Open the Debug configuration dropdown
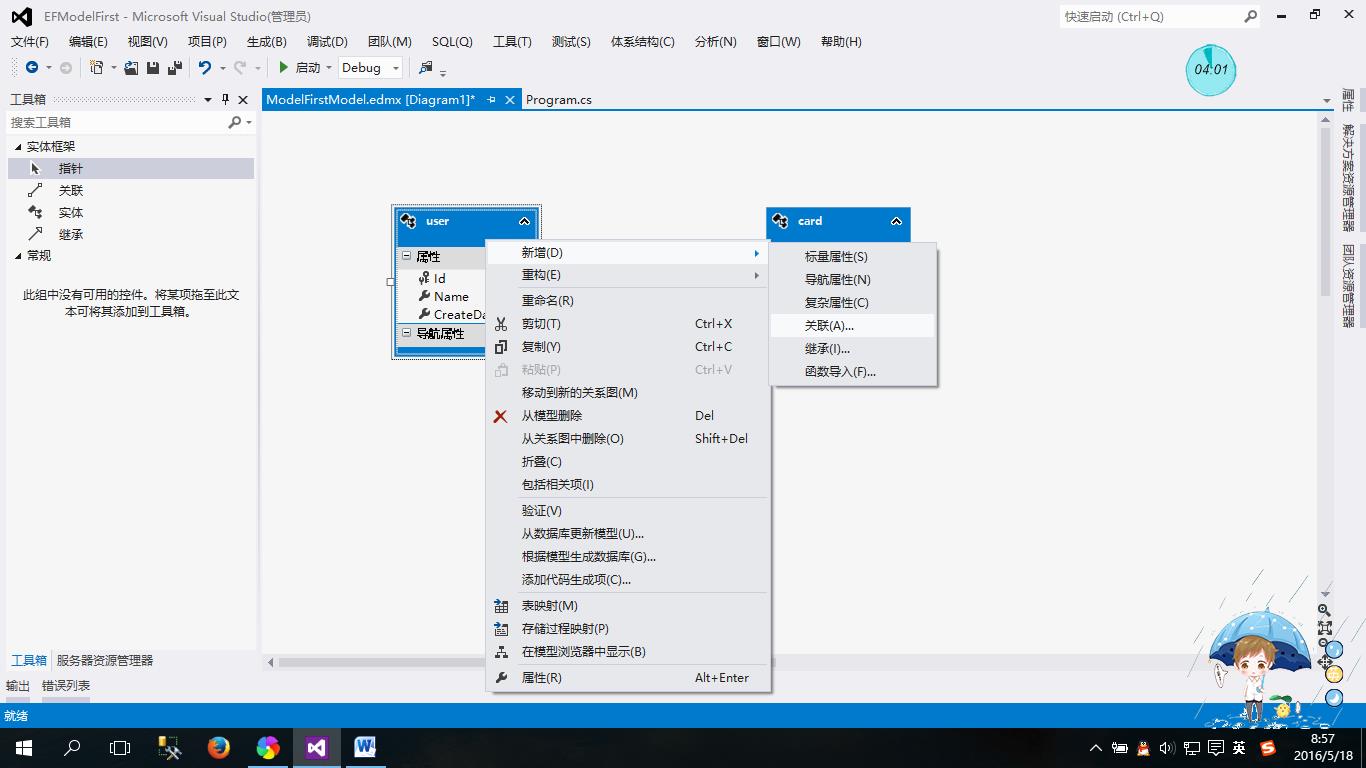Image resolution: width=1366 pixels, height=768 pixels. (x=396, y=68)
